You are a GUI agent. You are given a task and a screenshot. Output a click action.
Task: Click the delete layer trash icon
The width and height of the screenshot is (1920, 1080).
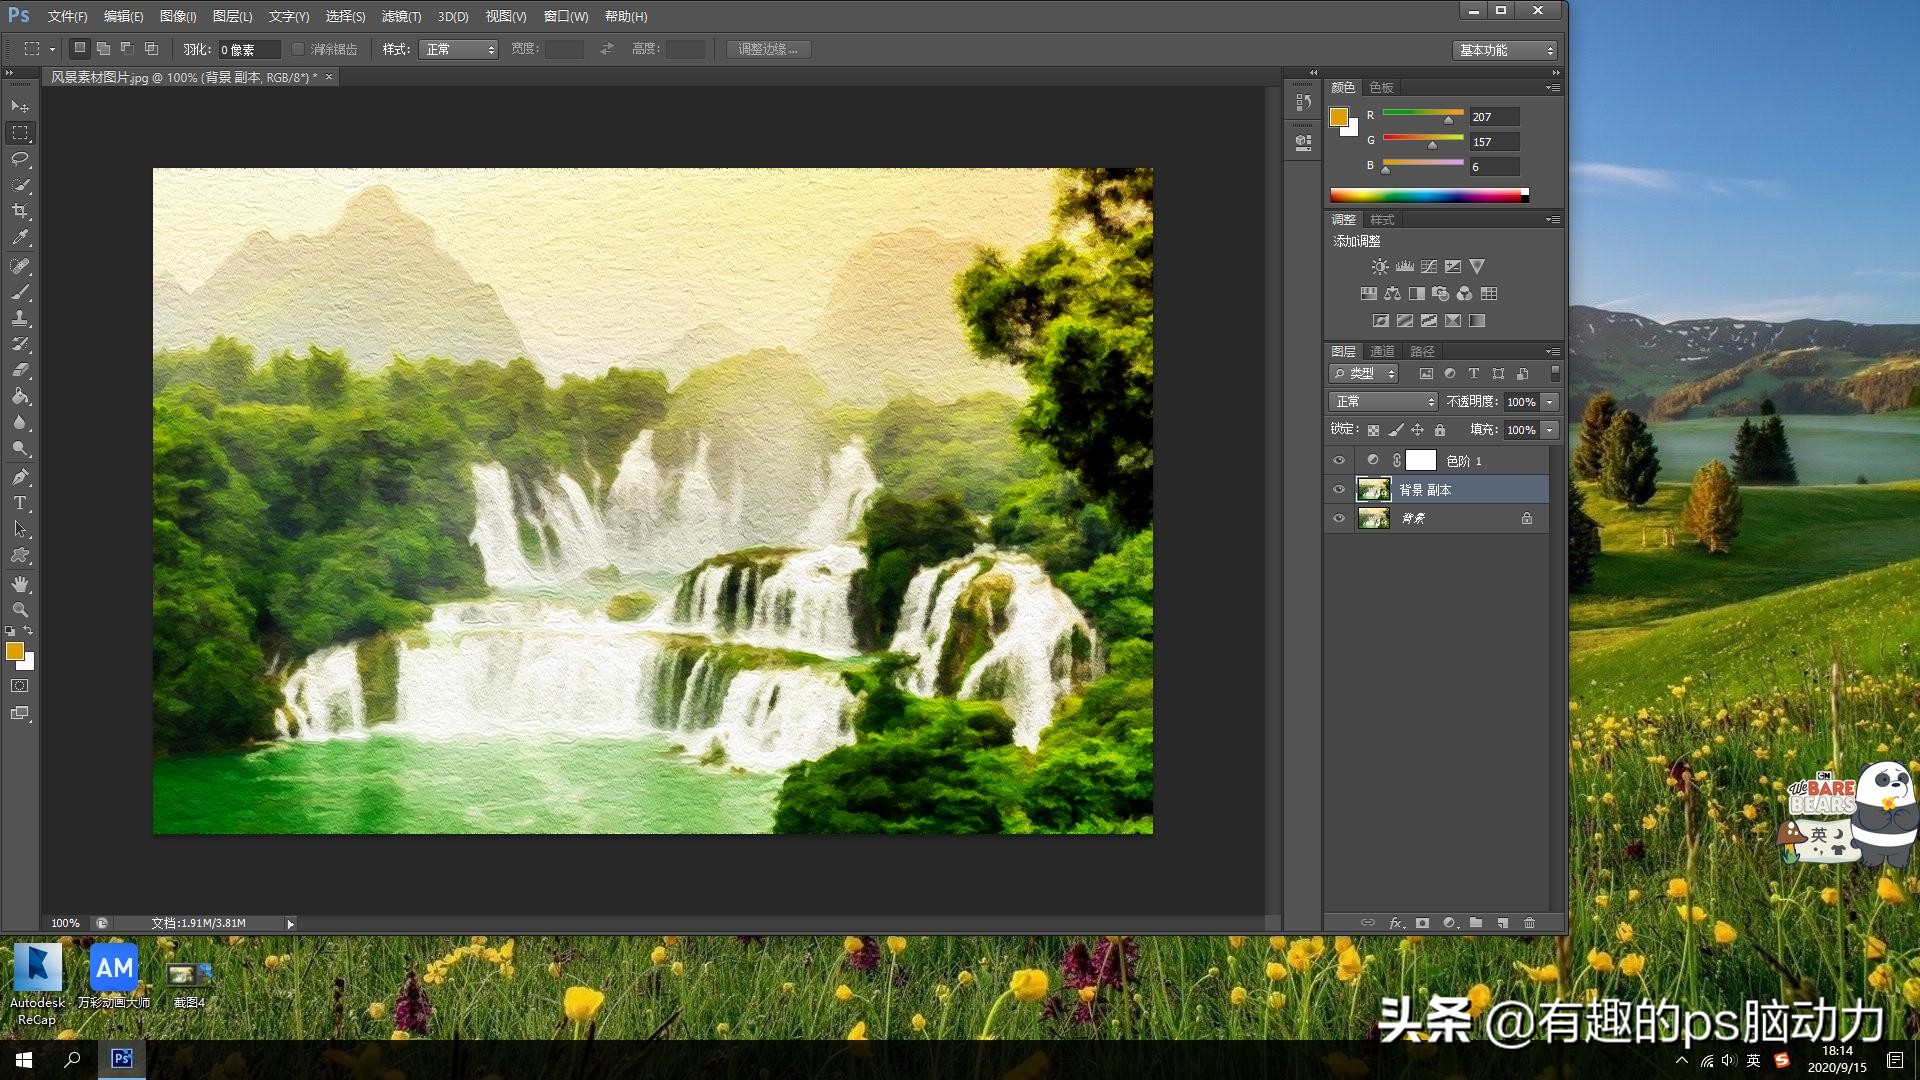[1529, 923]
